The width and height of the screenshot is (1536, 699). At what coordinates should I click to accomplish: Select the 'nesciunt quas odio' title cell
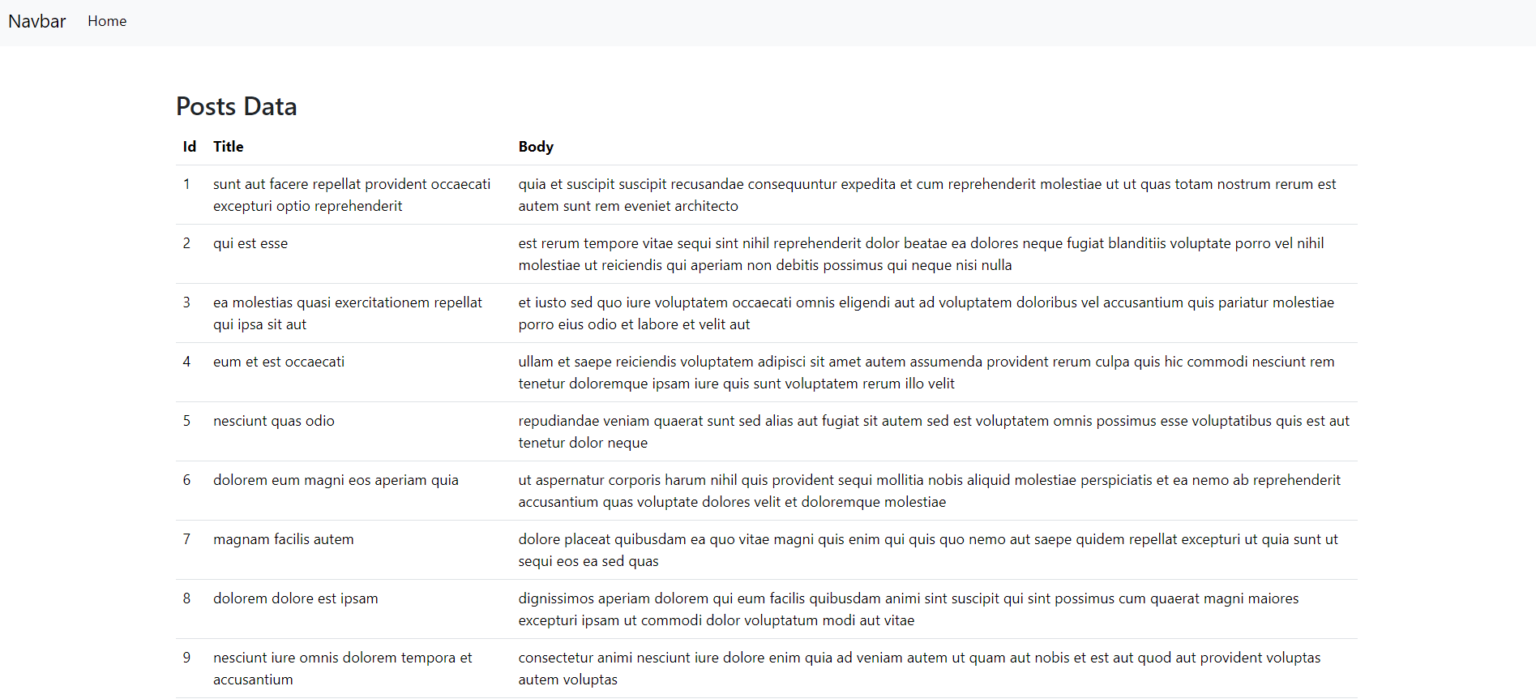click(x=274, y=421)
